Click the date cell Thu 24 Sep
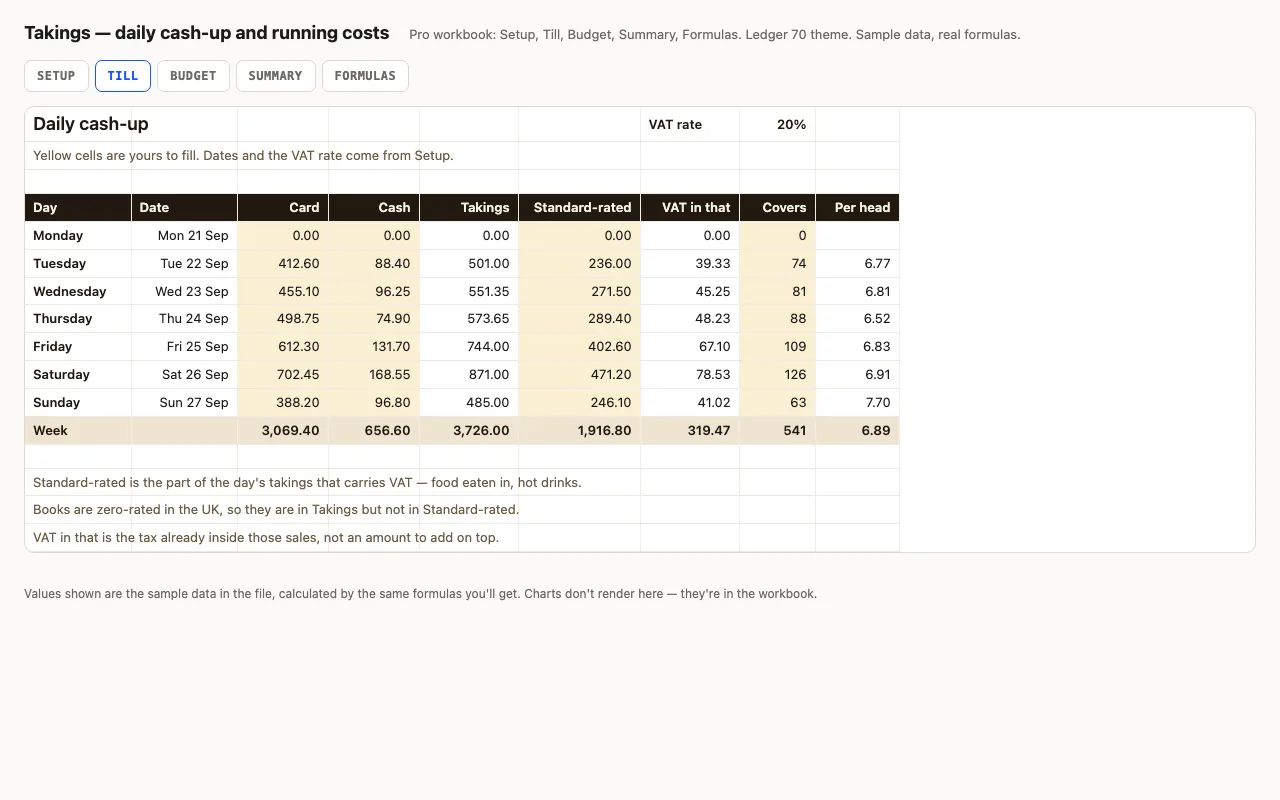 point(184,319)
